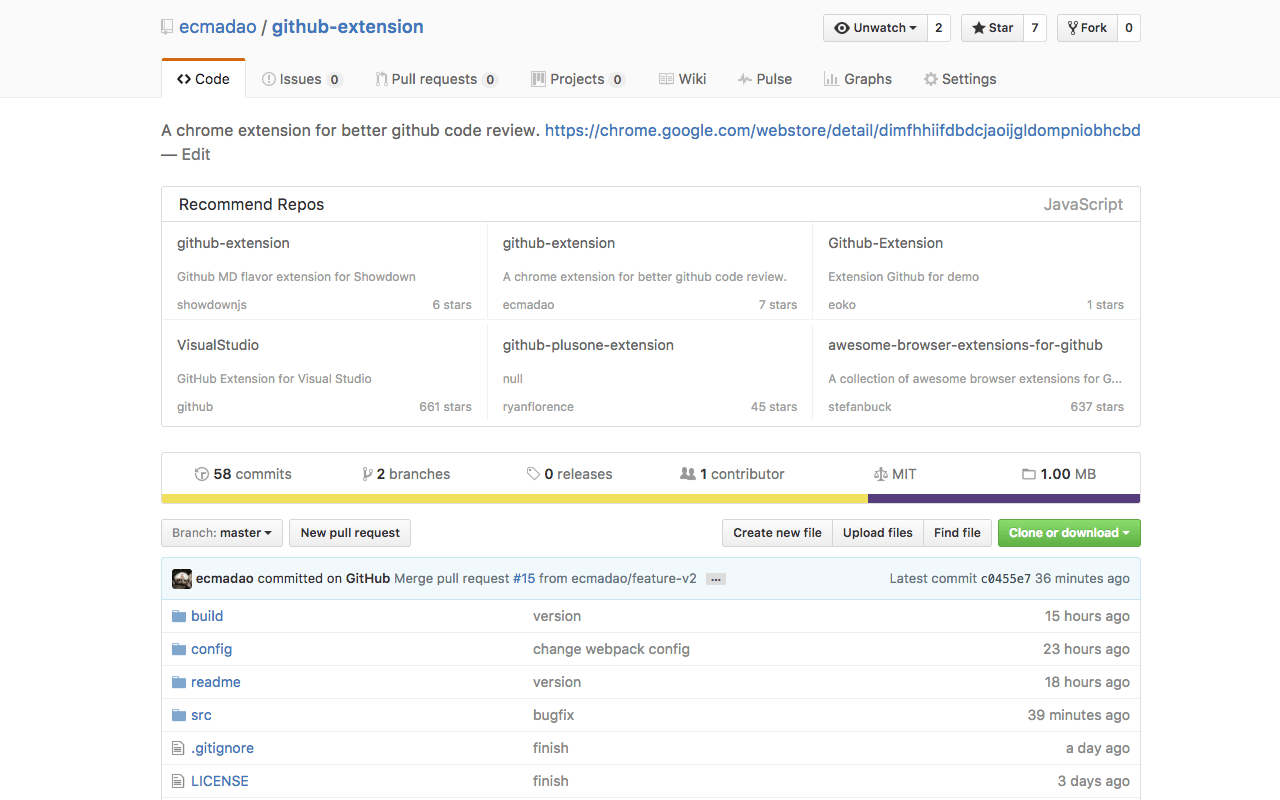This screenshot has height=800, width=1280.
Task: Click the readme folder icon
Action: click(179, 682)
